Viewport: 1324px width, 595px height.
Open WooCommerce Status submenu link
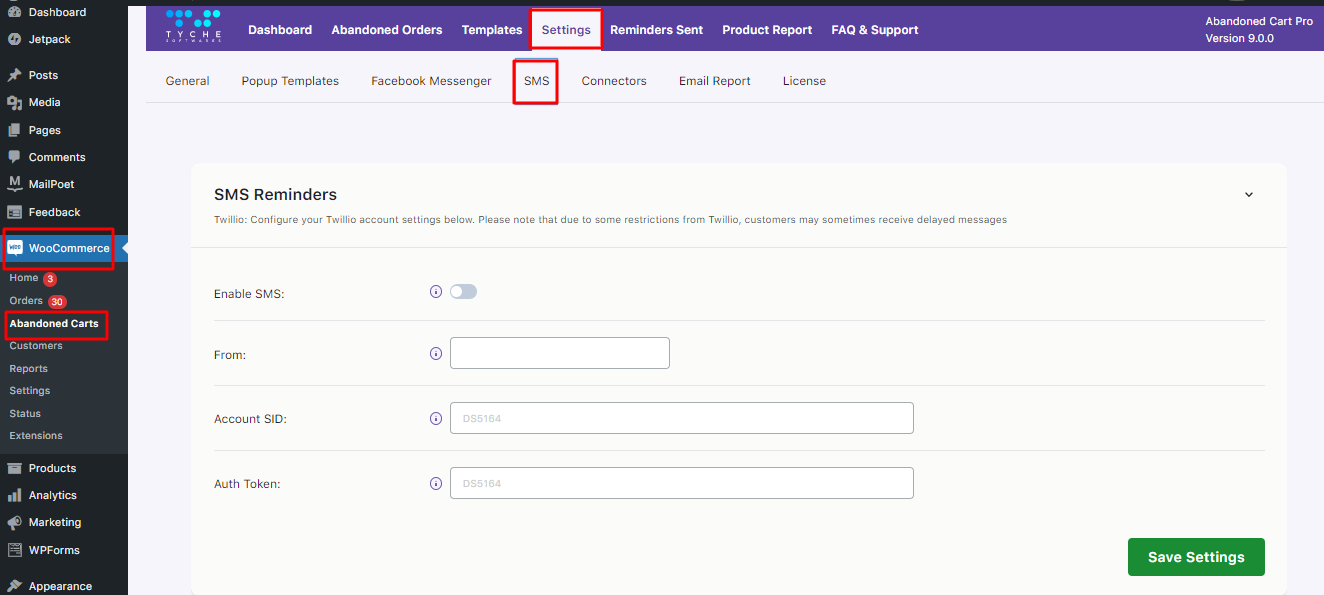coord(25,414)
